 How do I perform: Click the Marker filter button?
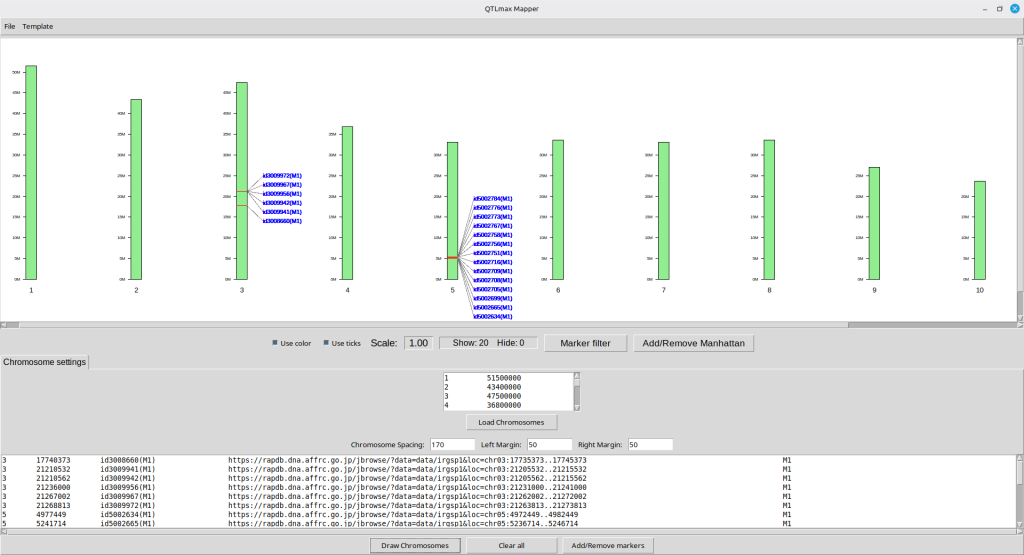coord(585,343)
